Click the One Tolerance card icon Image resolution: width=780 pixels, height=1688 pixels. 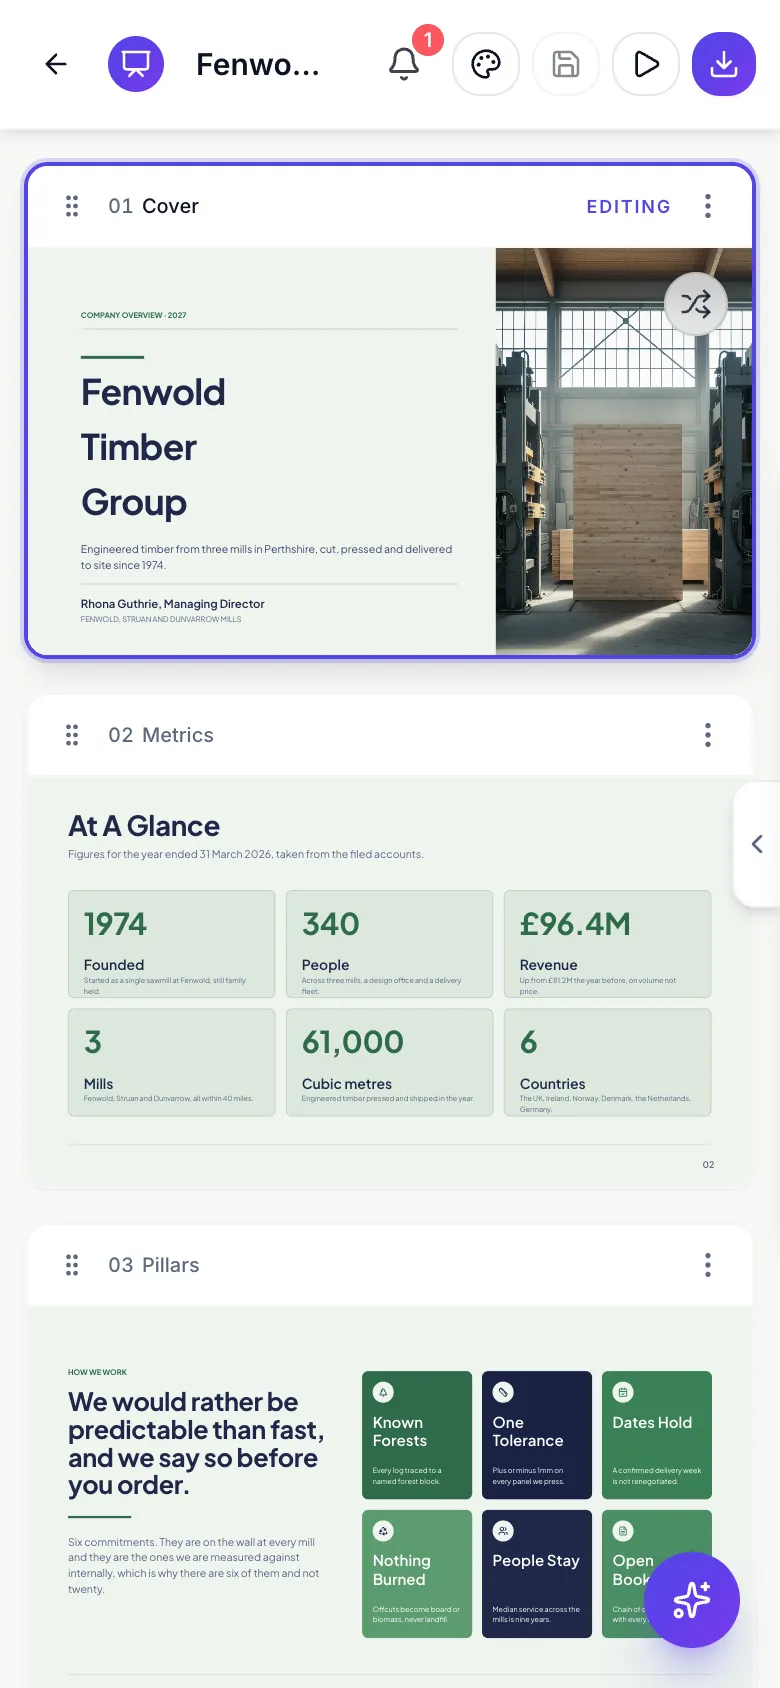coord(503,1392)
